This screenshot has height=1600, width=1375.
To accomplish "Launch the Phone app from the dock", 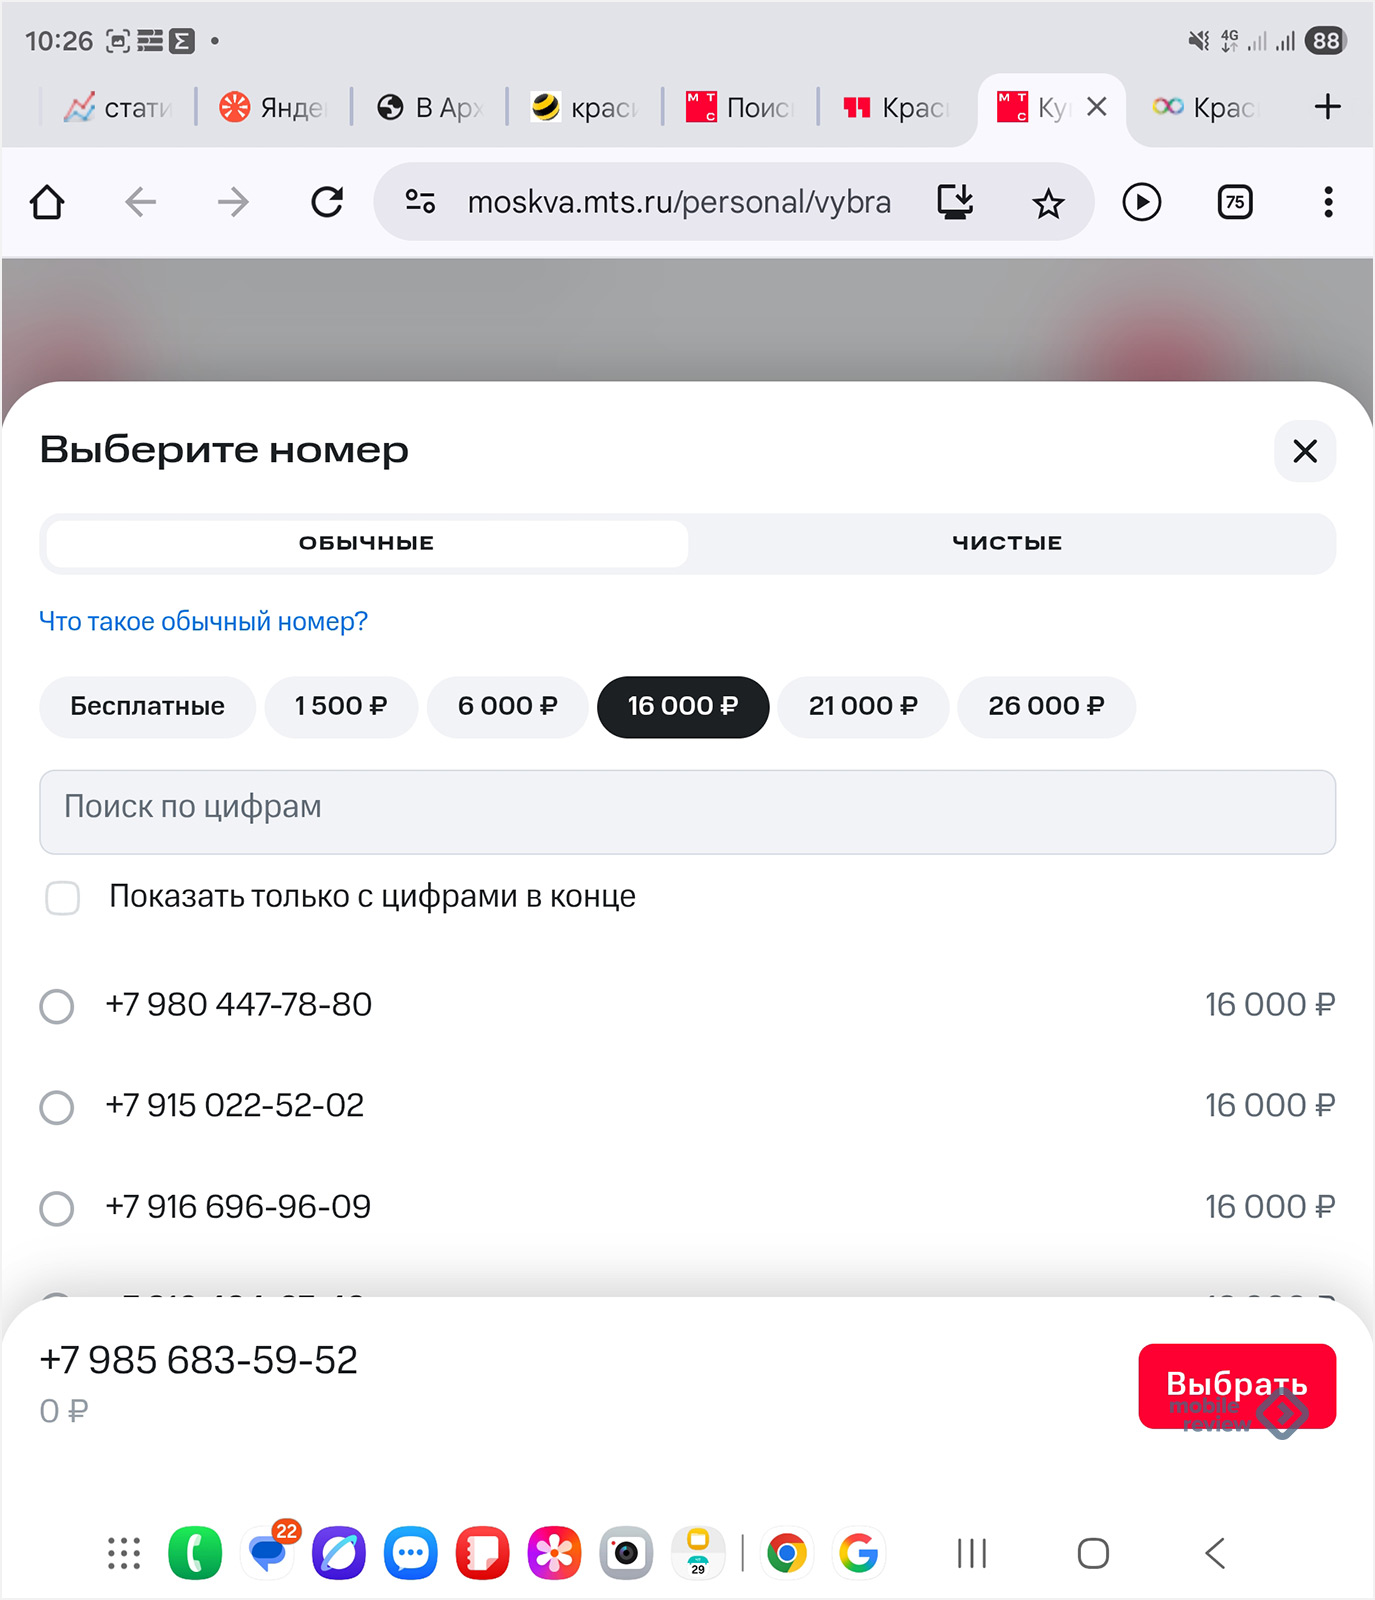I will tap(195, 1553).
